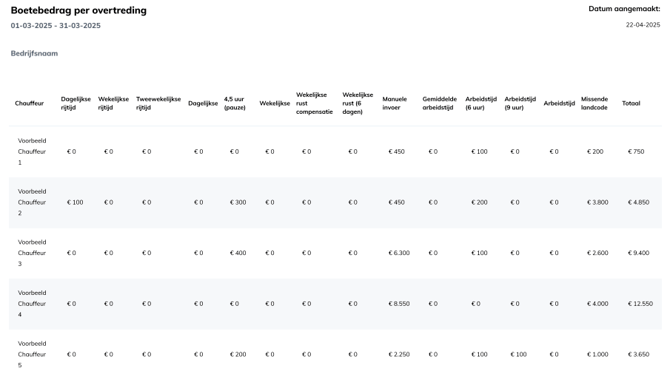Click Chauffeur 3's missing landcode € 2.600
Viewport: 670px width, 385px height.
pyautogui.click(x=597, y=253)
